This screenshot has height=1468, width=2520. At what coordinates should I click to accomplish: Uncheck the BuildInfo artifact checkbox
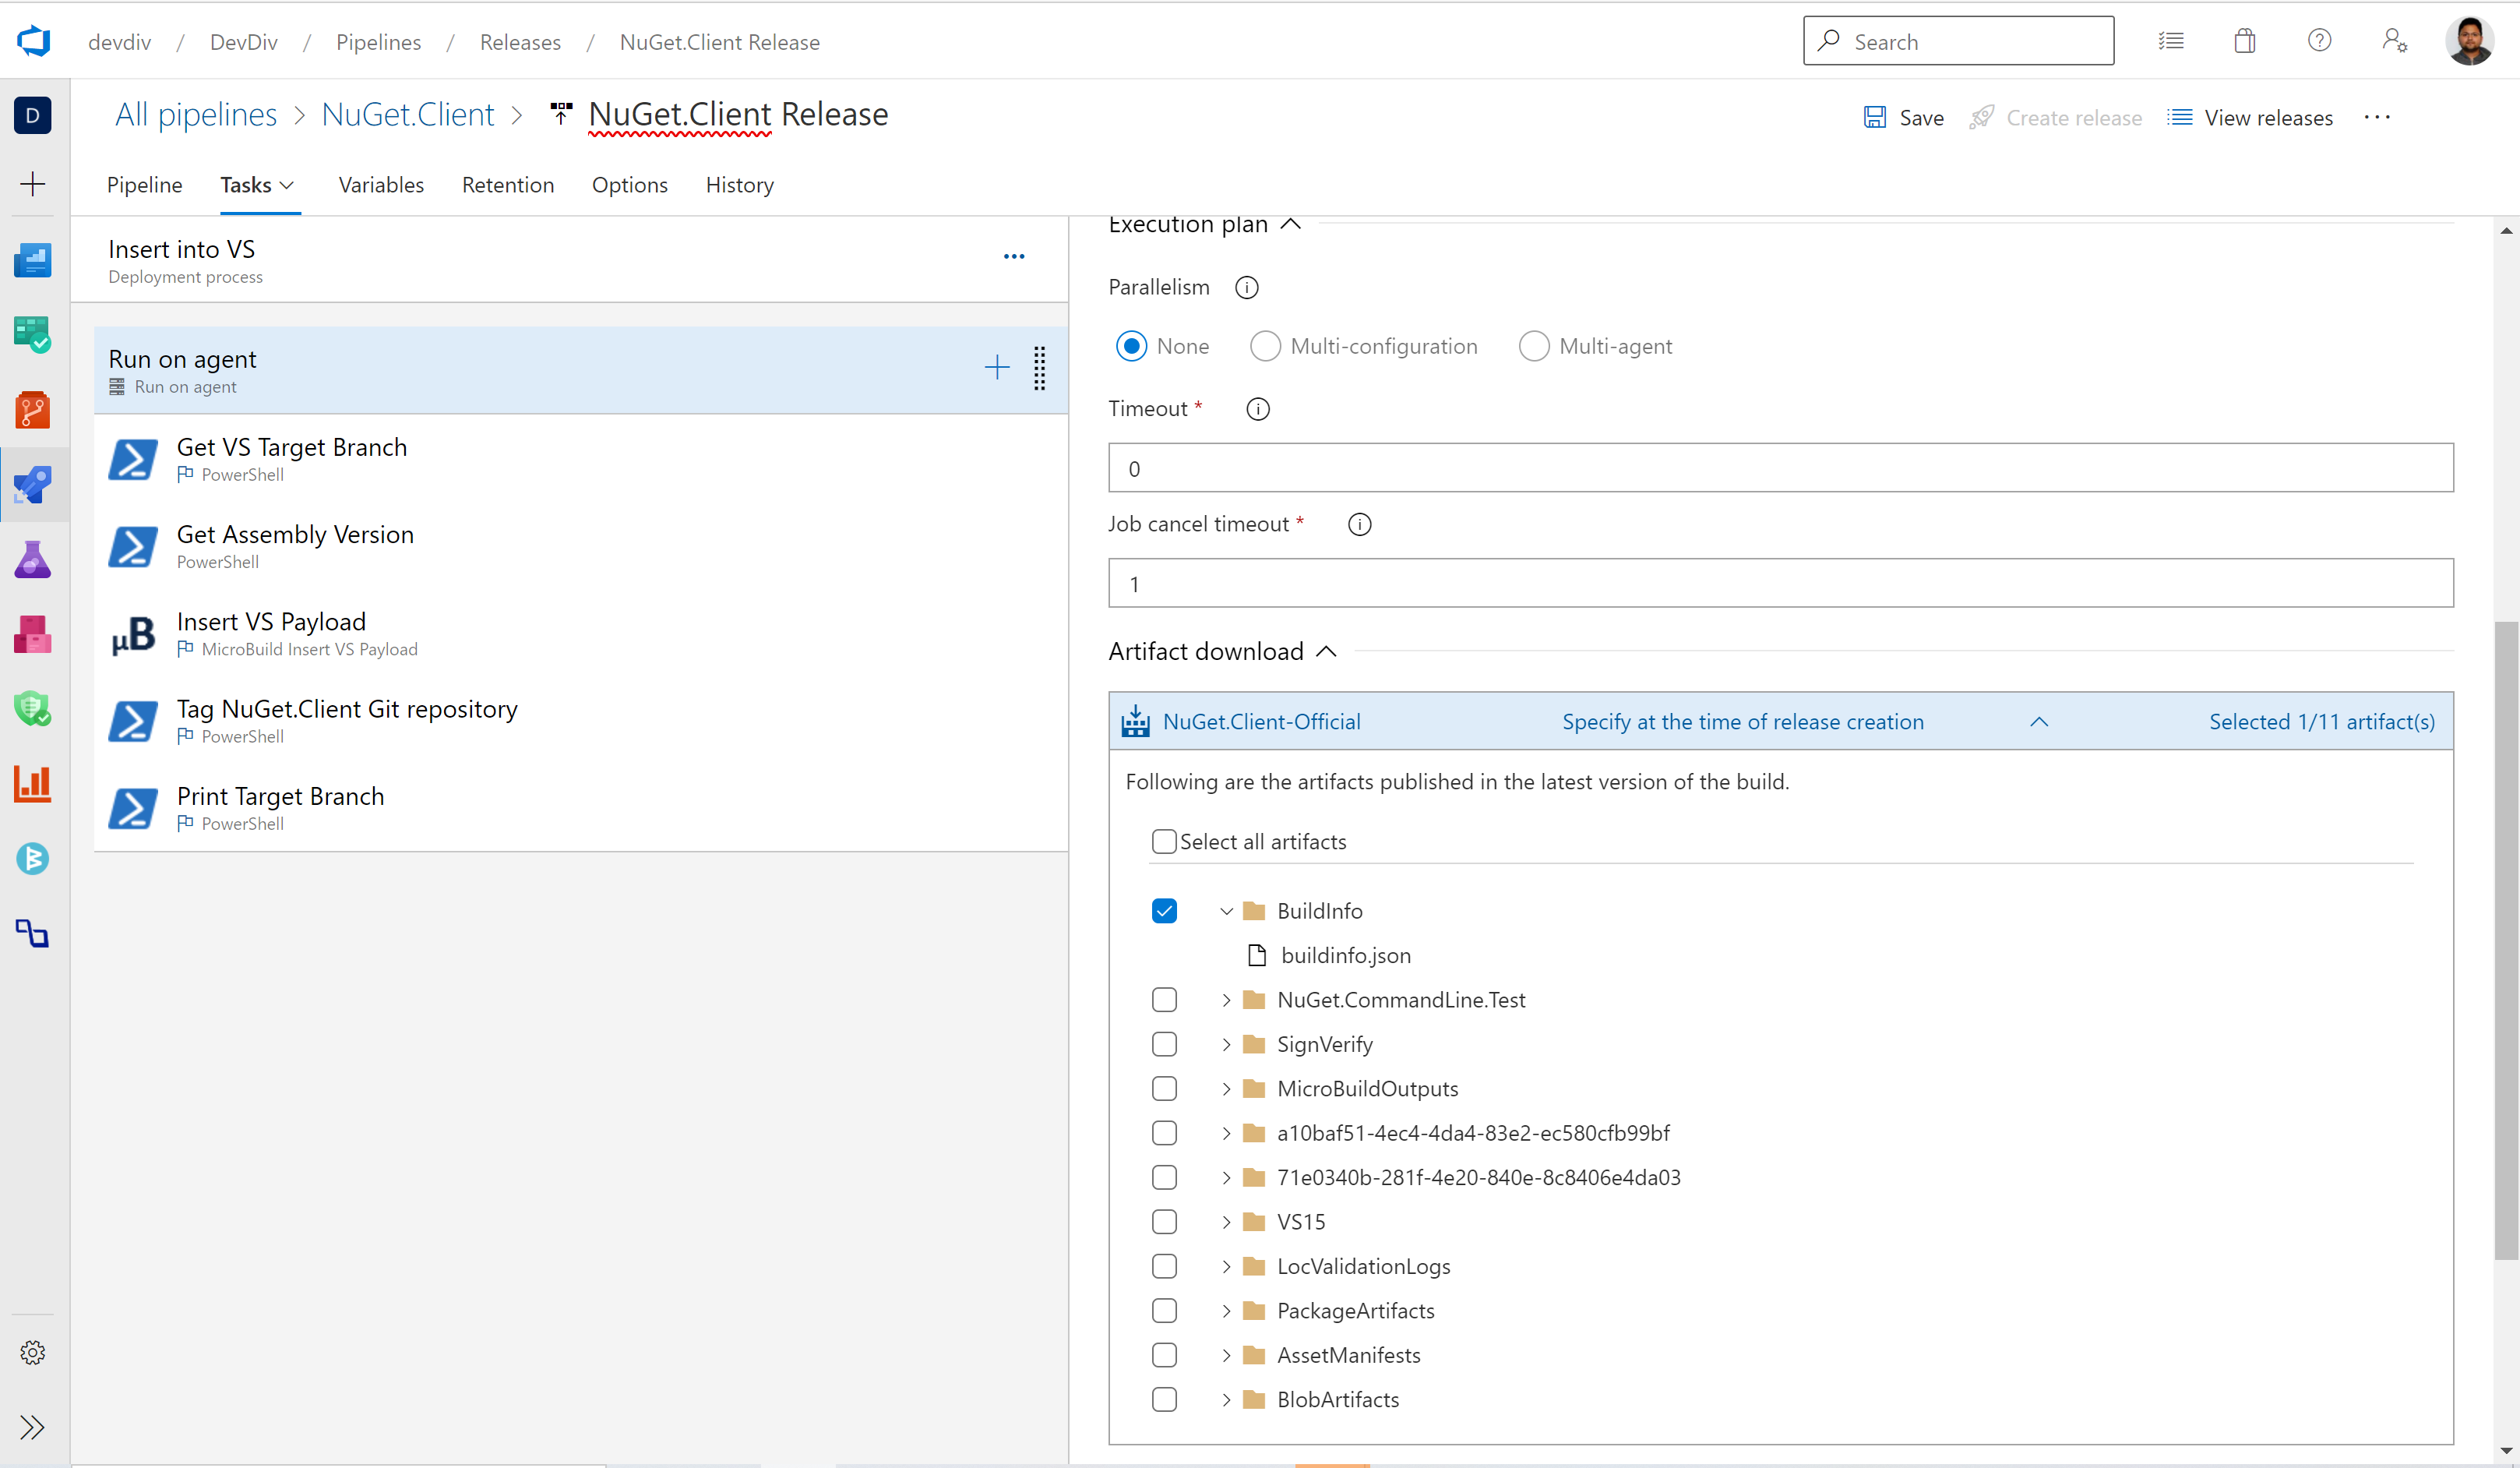(x=1164, y=911)
